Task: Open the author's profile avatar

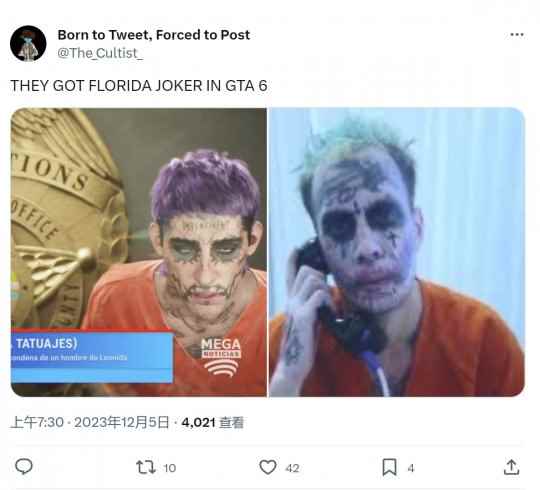Action: [28, 43]
